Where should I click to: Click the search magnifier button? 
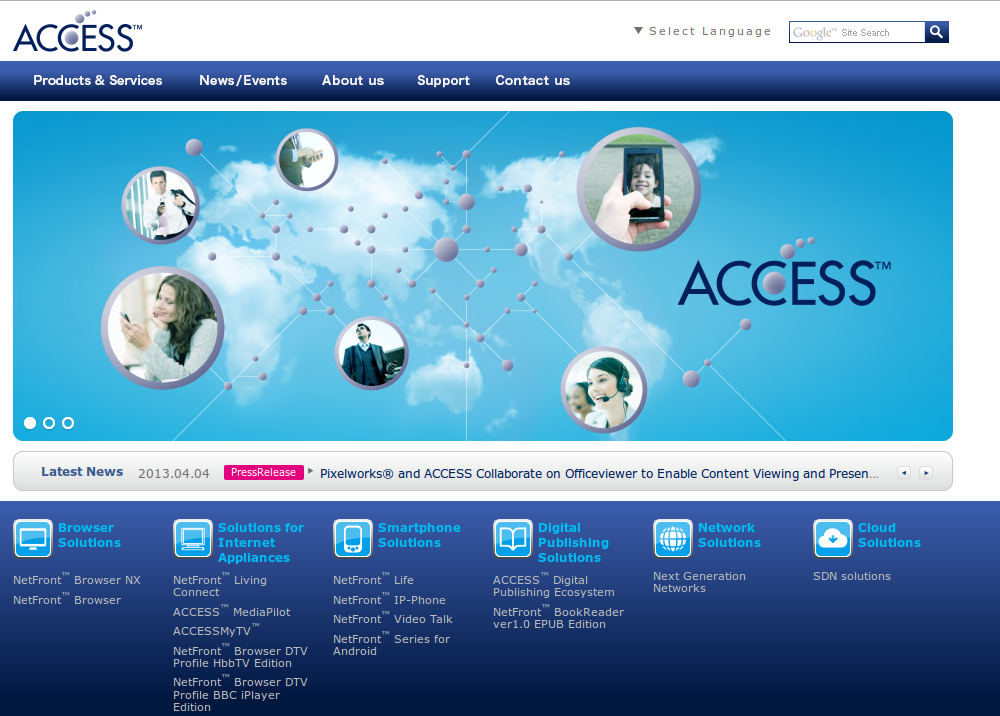pyautogui.click(x=936, y=32)
